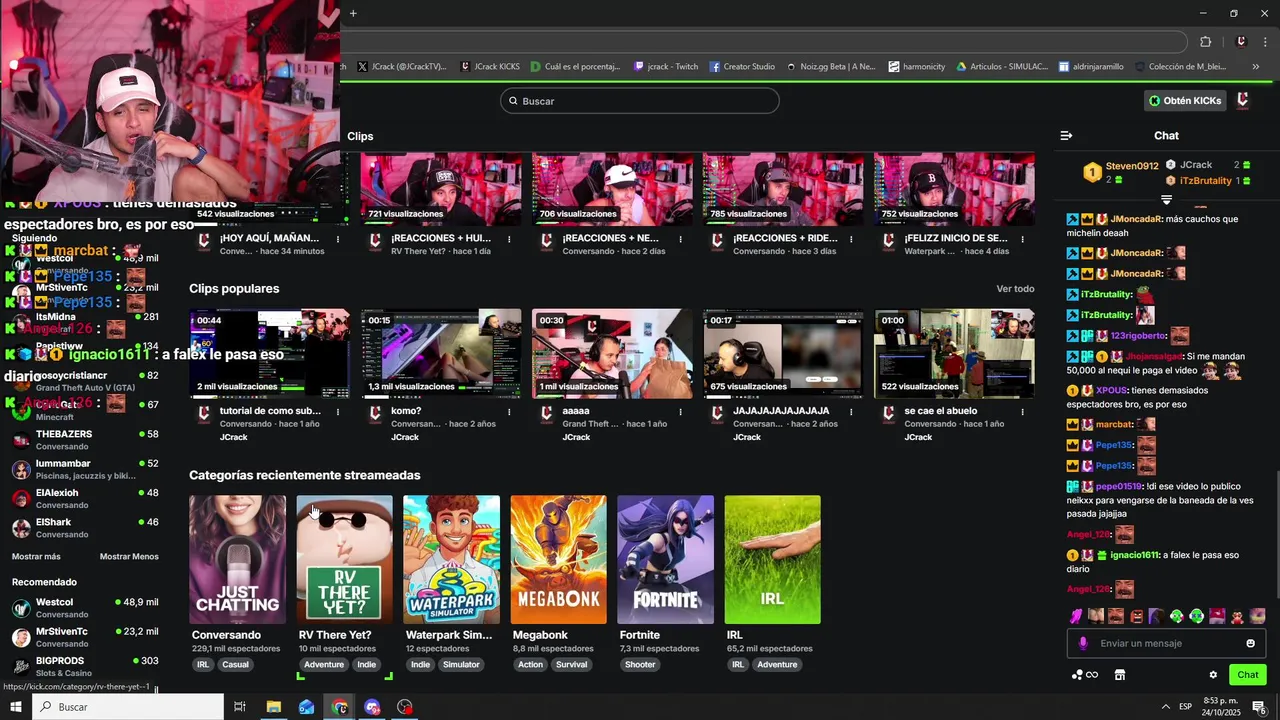Click Ver todo next to Clips populares
Screen dimensions: 1280x720
click(1015, 289)
